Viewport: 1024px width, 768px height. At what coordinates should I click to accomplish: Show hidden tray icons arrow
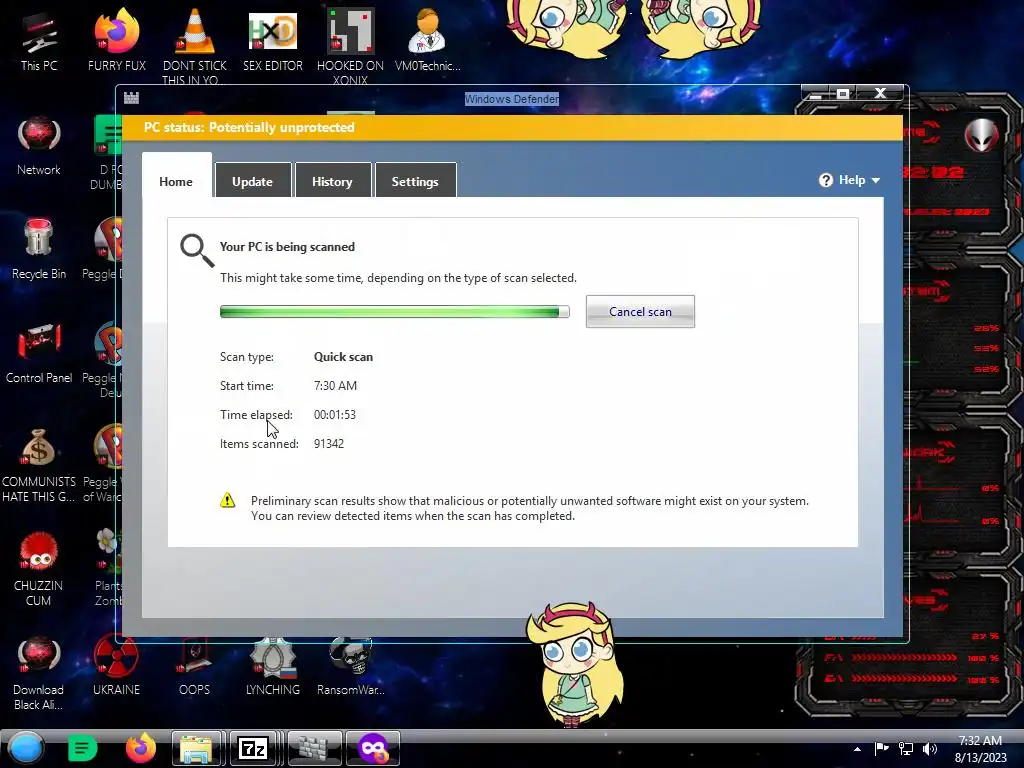pyautogui.click(x=857, y=749)
